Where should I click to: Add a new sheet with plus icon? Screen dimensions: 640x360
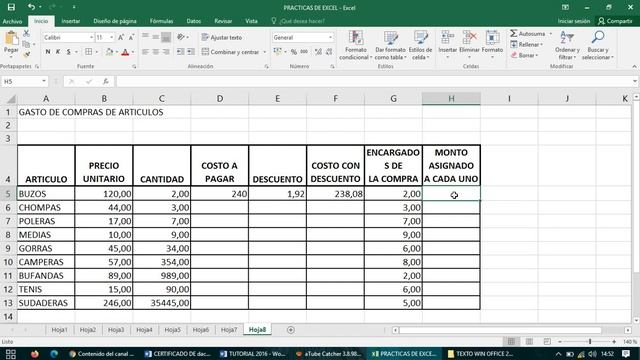point(291,330)
